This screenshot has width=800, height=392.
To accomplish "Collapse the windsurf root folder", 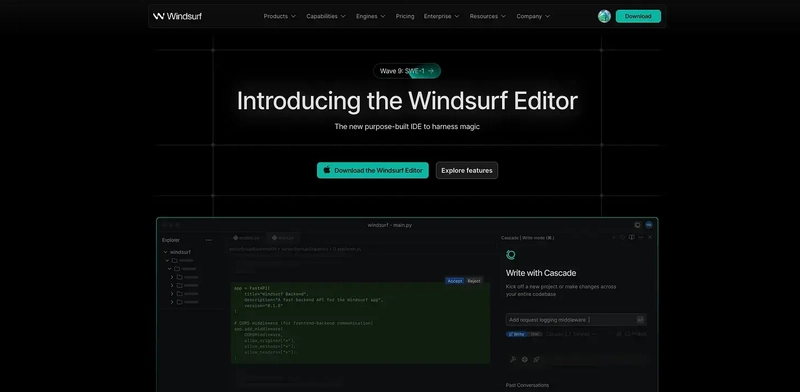I will coord(165,252).
